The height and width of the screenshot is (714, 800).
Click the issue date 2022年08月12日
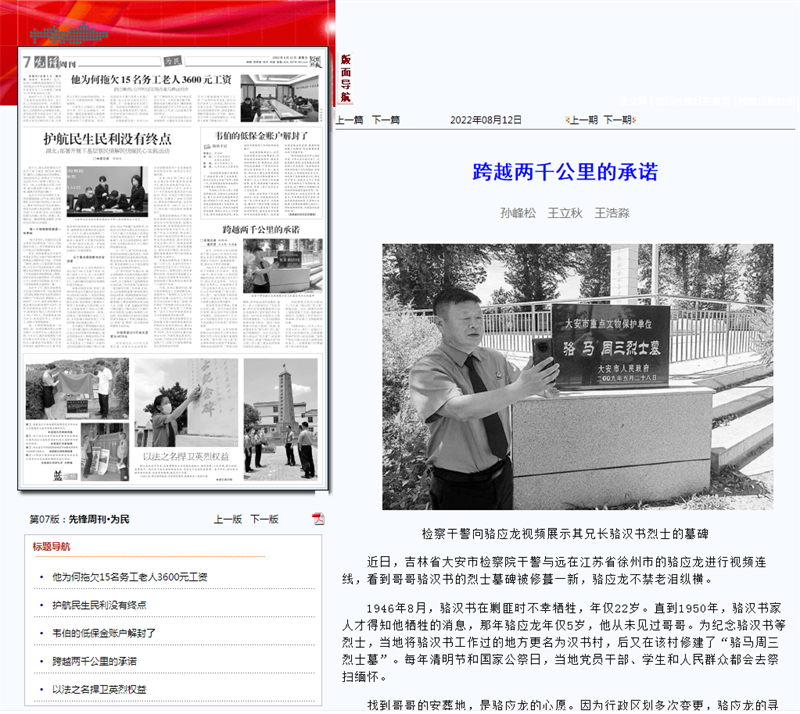click(x=486, y=120)
